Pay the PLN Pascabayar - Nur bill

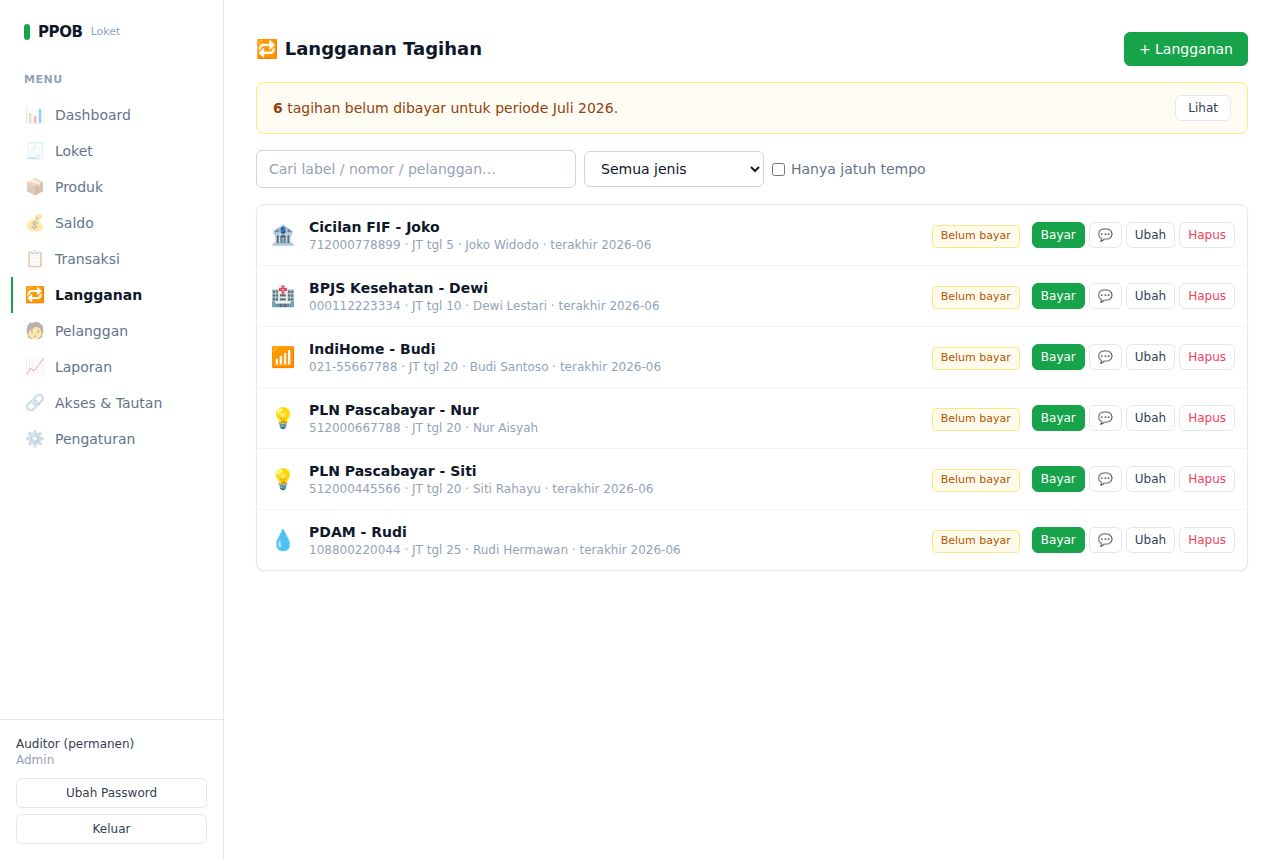click(1058, 418)
